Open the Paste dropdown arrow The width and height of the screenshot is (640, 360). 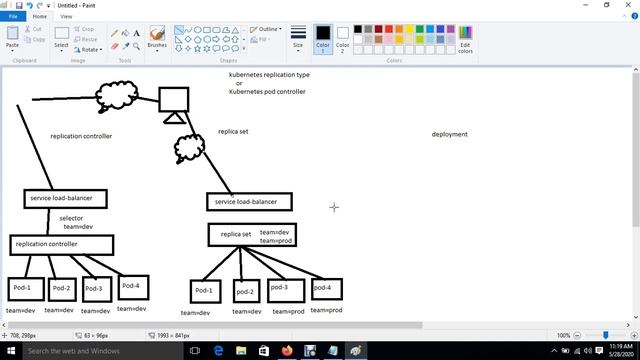click(12, 51)
